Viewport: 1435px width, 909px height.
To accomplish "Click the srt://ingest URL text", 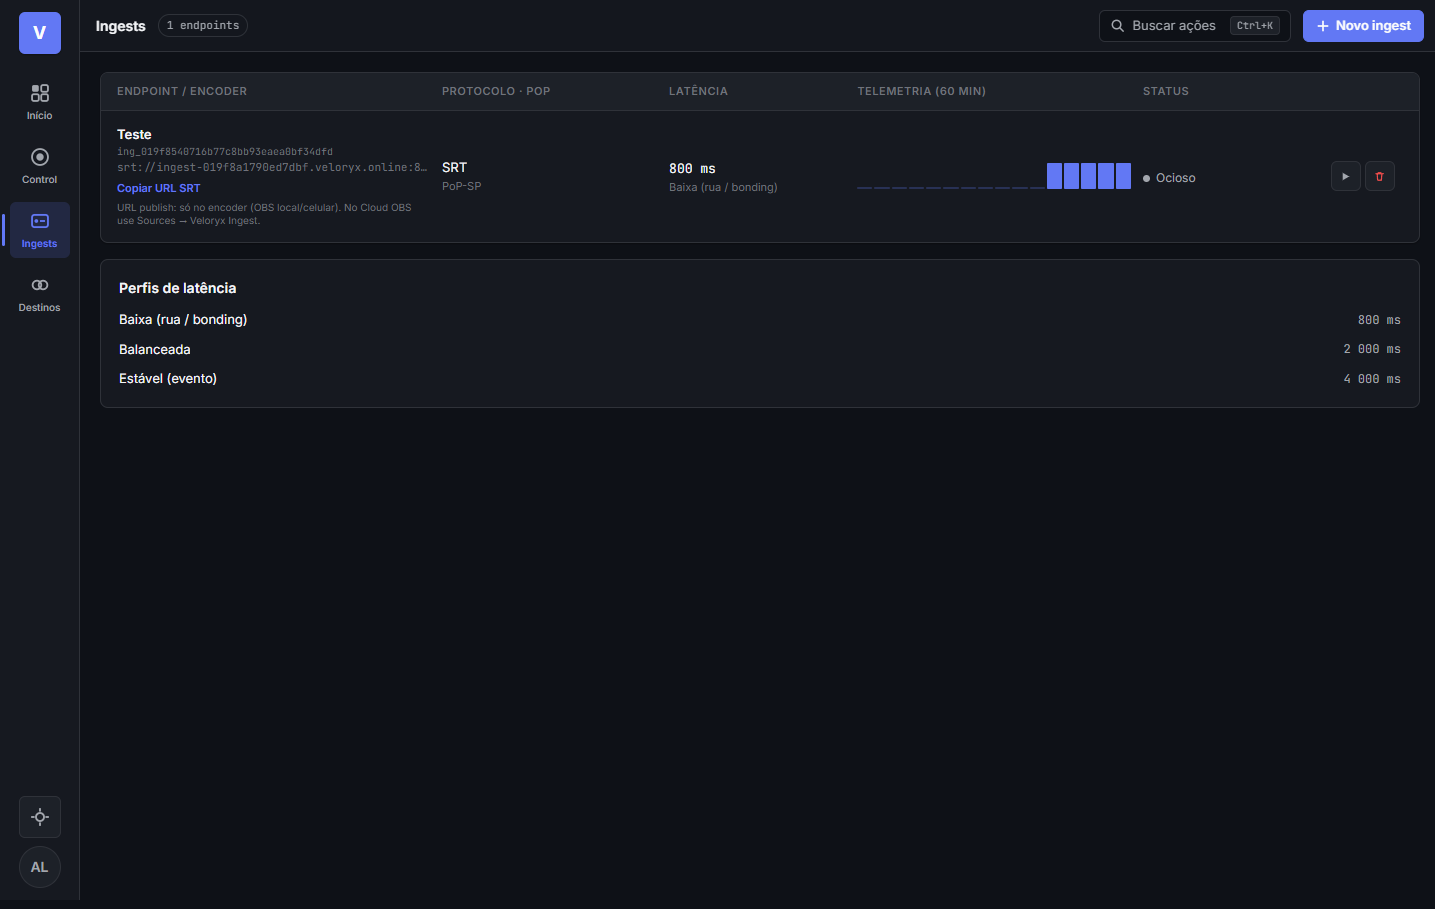I will tap(272, 168).
